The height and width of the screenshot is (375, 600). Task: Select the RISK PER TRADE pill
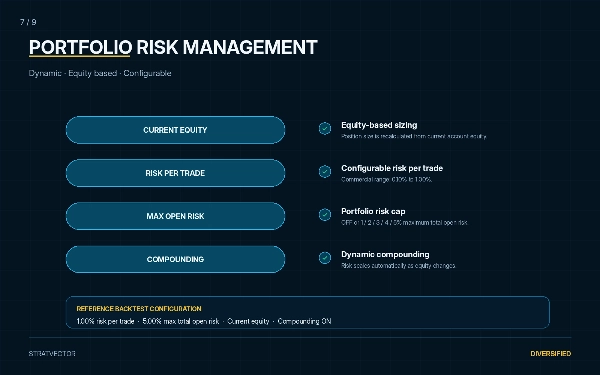click(x=175, y=173)
